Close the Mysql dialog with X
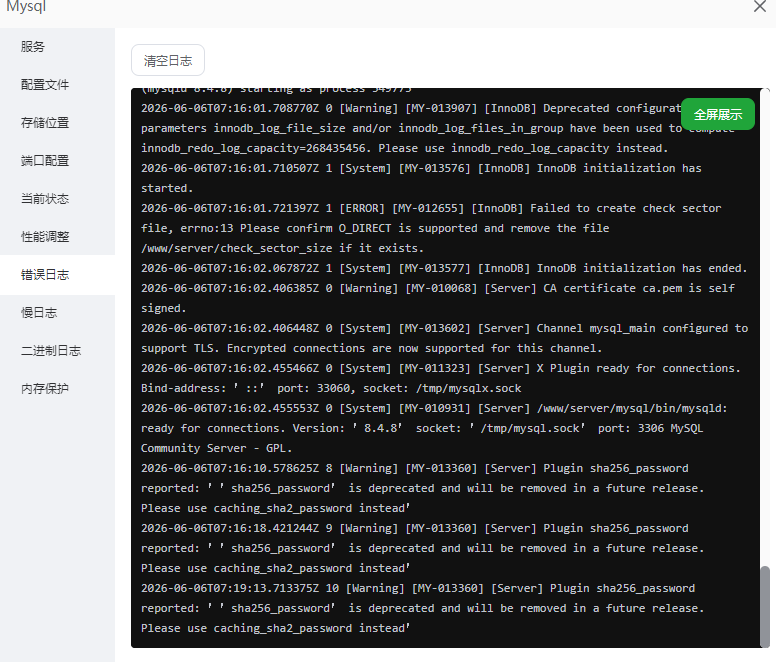 click(760, 6)
